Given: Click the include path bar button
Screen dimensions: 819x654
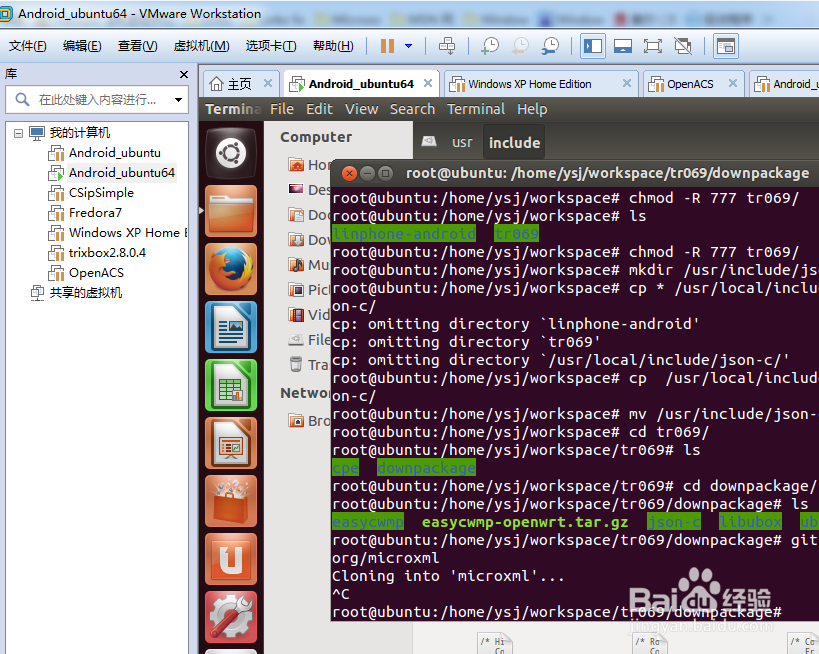Looking at the screenshot, I should pos(514,142).
